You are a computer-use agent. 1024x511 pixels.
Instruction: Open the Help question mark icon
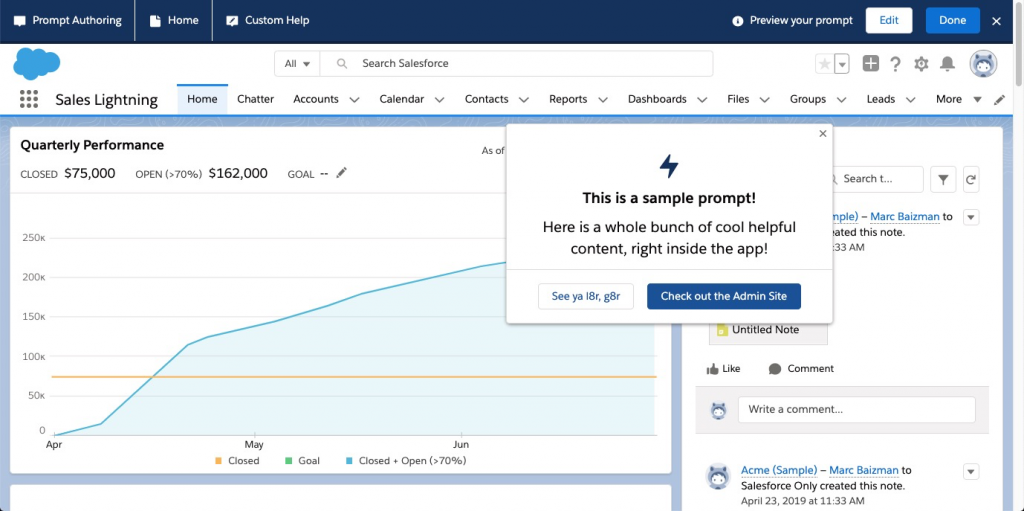(896, 64)
